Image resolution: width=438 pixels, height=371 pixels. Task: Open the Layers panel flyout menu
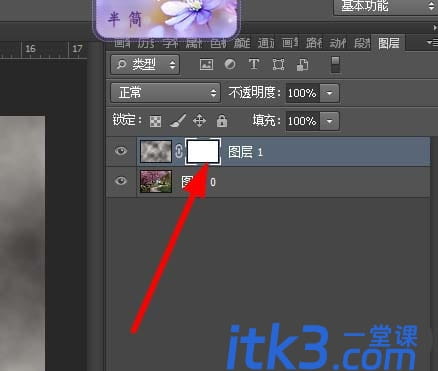pyautogui.click(x=432, y=43)
